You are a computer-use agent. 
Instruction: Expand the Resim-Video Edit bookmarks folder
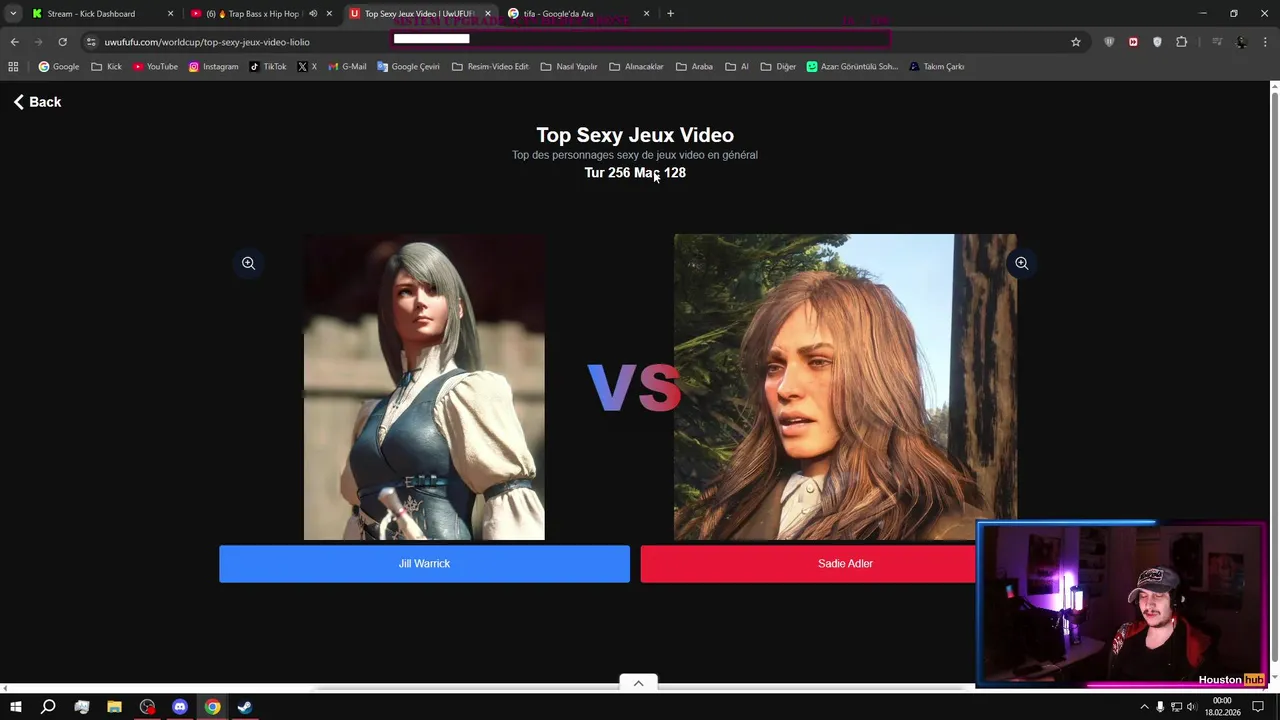point(490,67)
